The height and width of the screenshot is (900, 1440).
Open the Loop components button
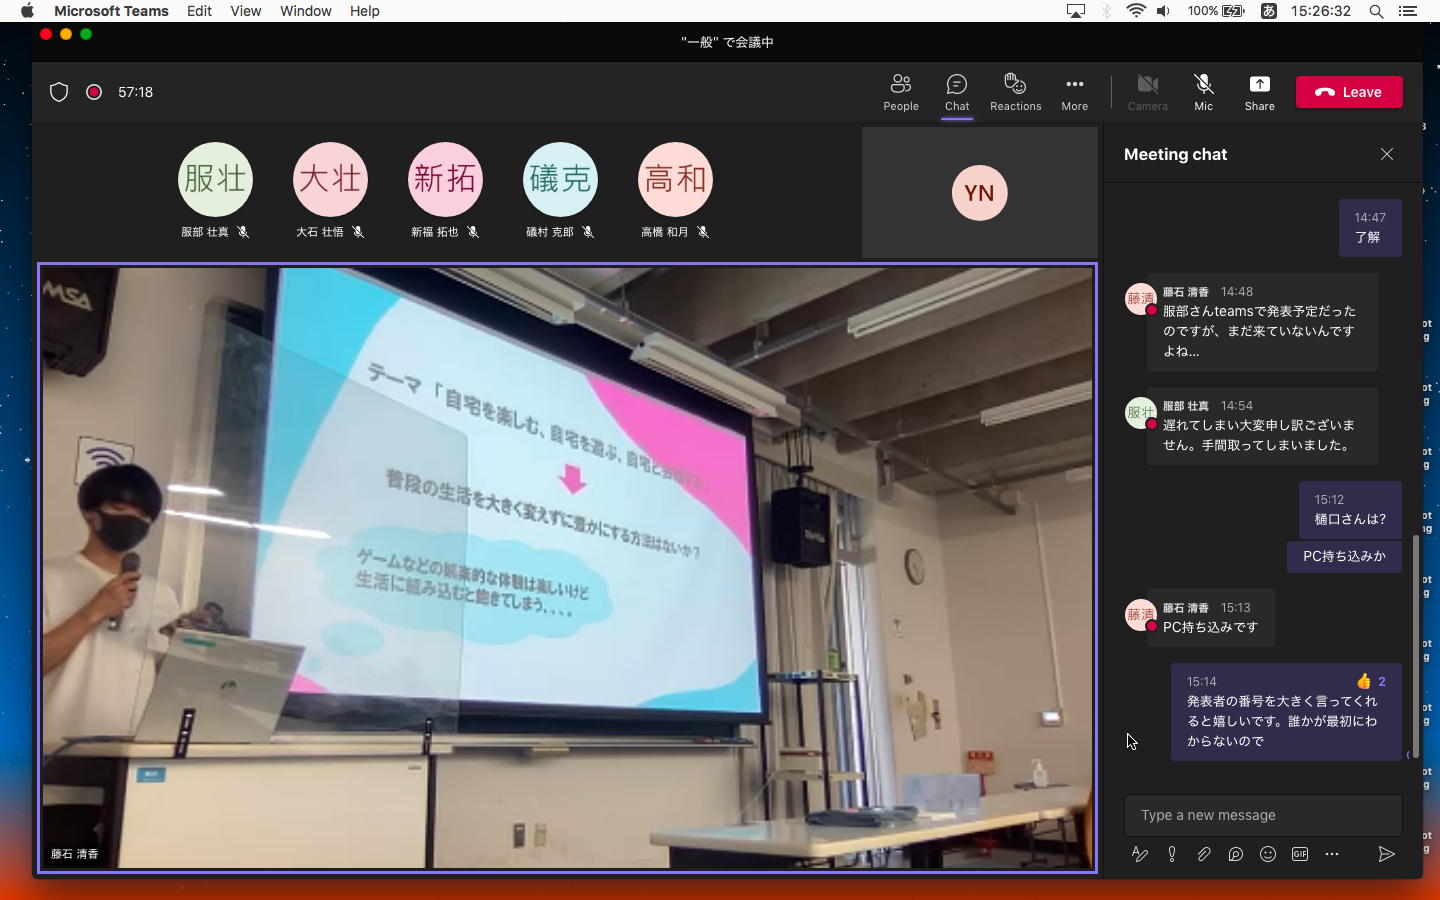pos(1236,854)
